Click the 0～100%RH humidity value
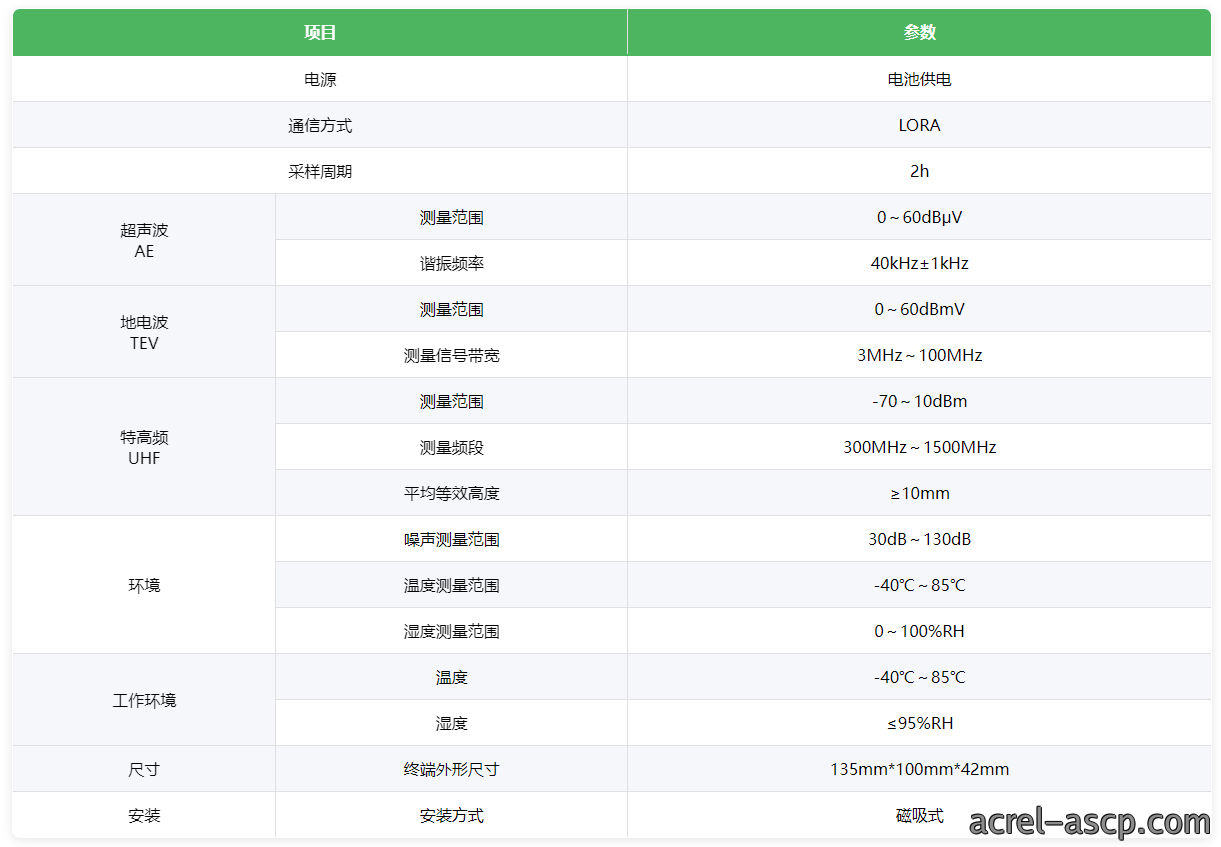The width and height of the screenshot is (1221, 847). pyautogui.click(x=919, y=631)
